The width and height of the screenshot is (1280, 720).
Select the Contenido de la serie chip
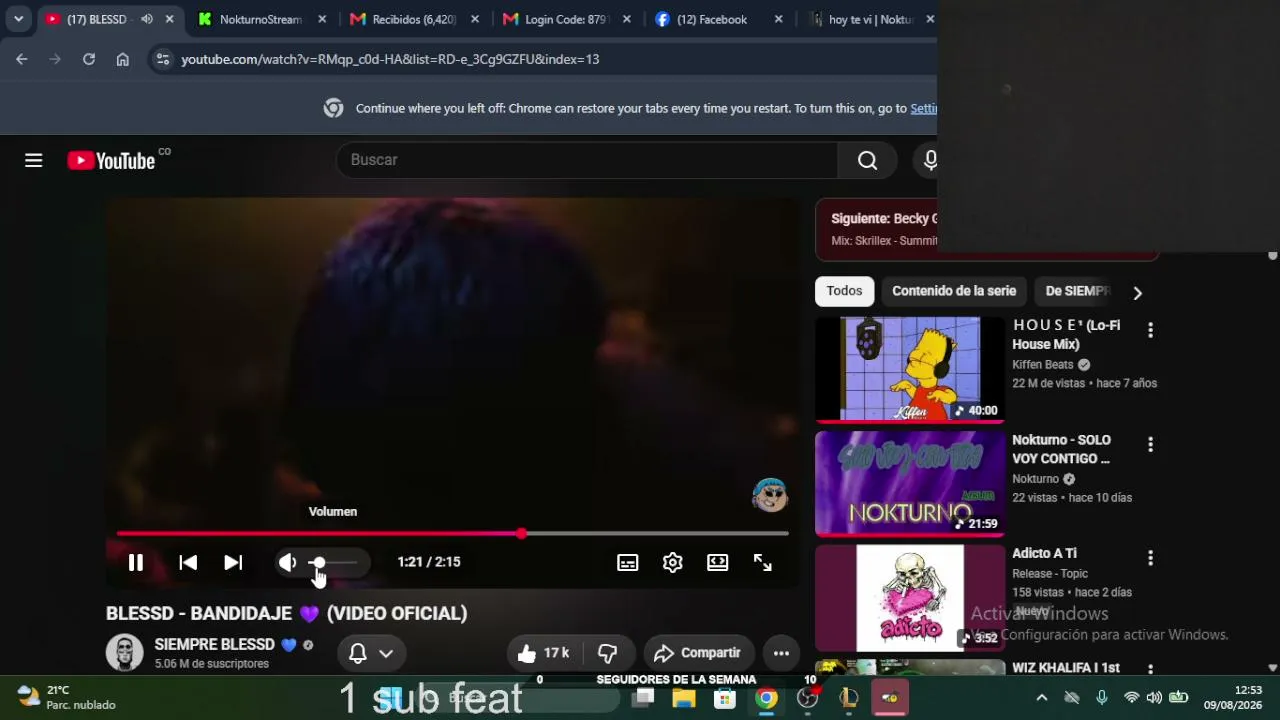click(x=954, y=291)
